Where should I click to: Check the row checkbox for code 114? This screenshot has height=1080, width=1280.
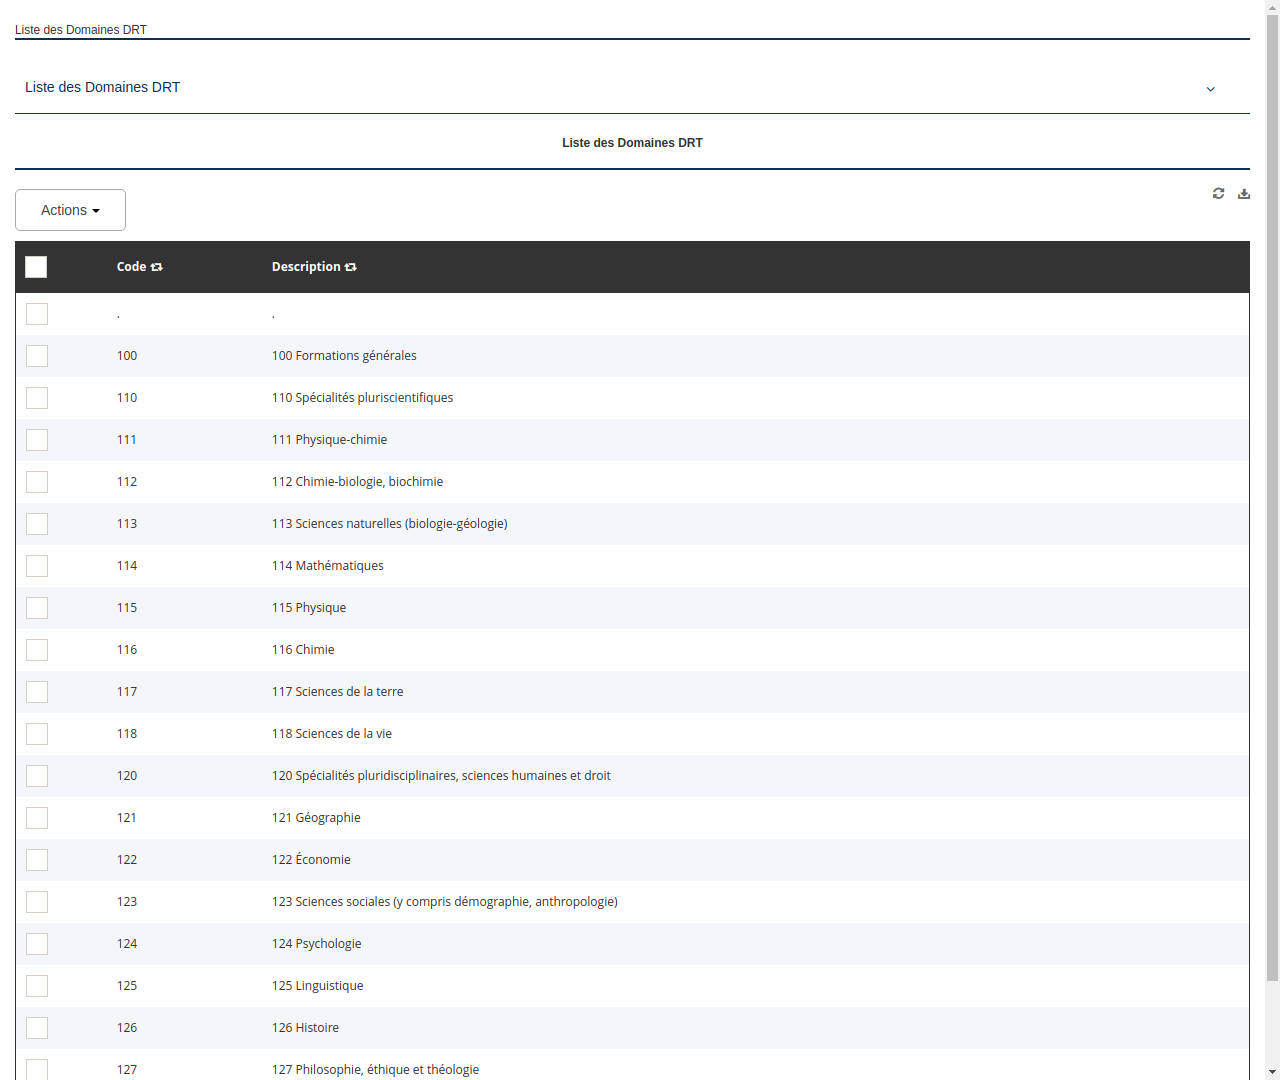(x=36, y=565)
